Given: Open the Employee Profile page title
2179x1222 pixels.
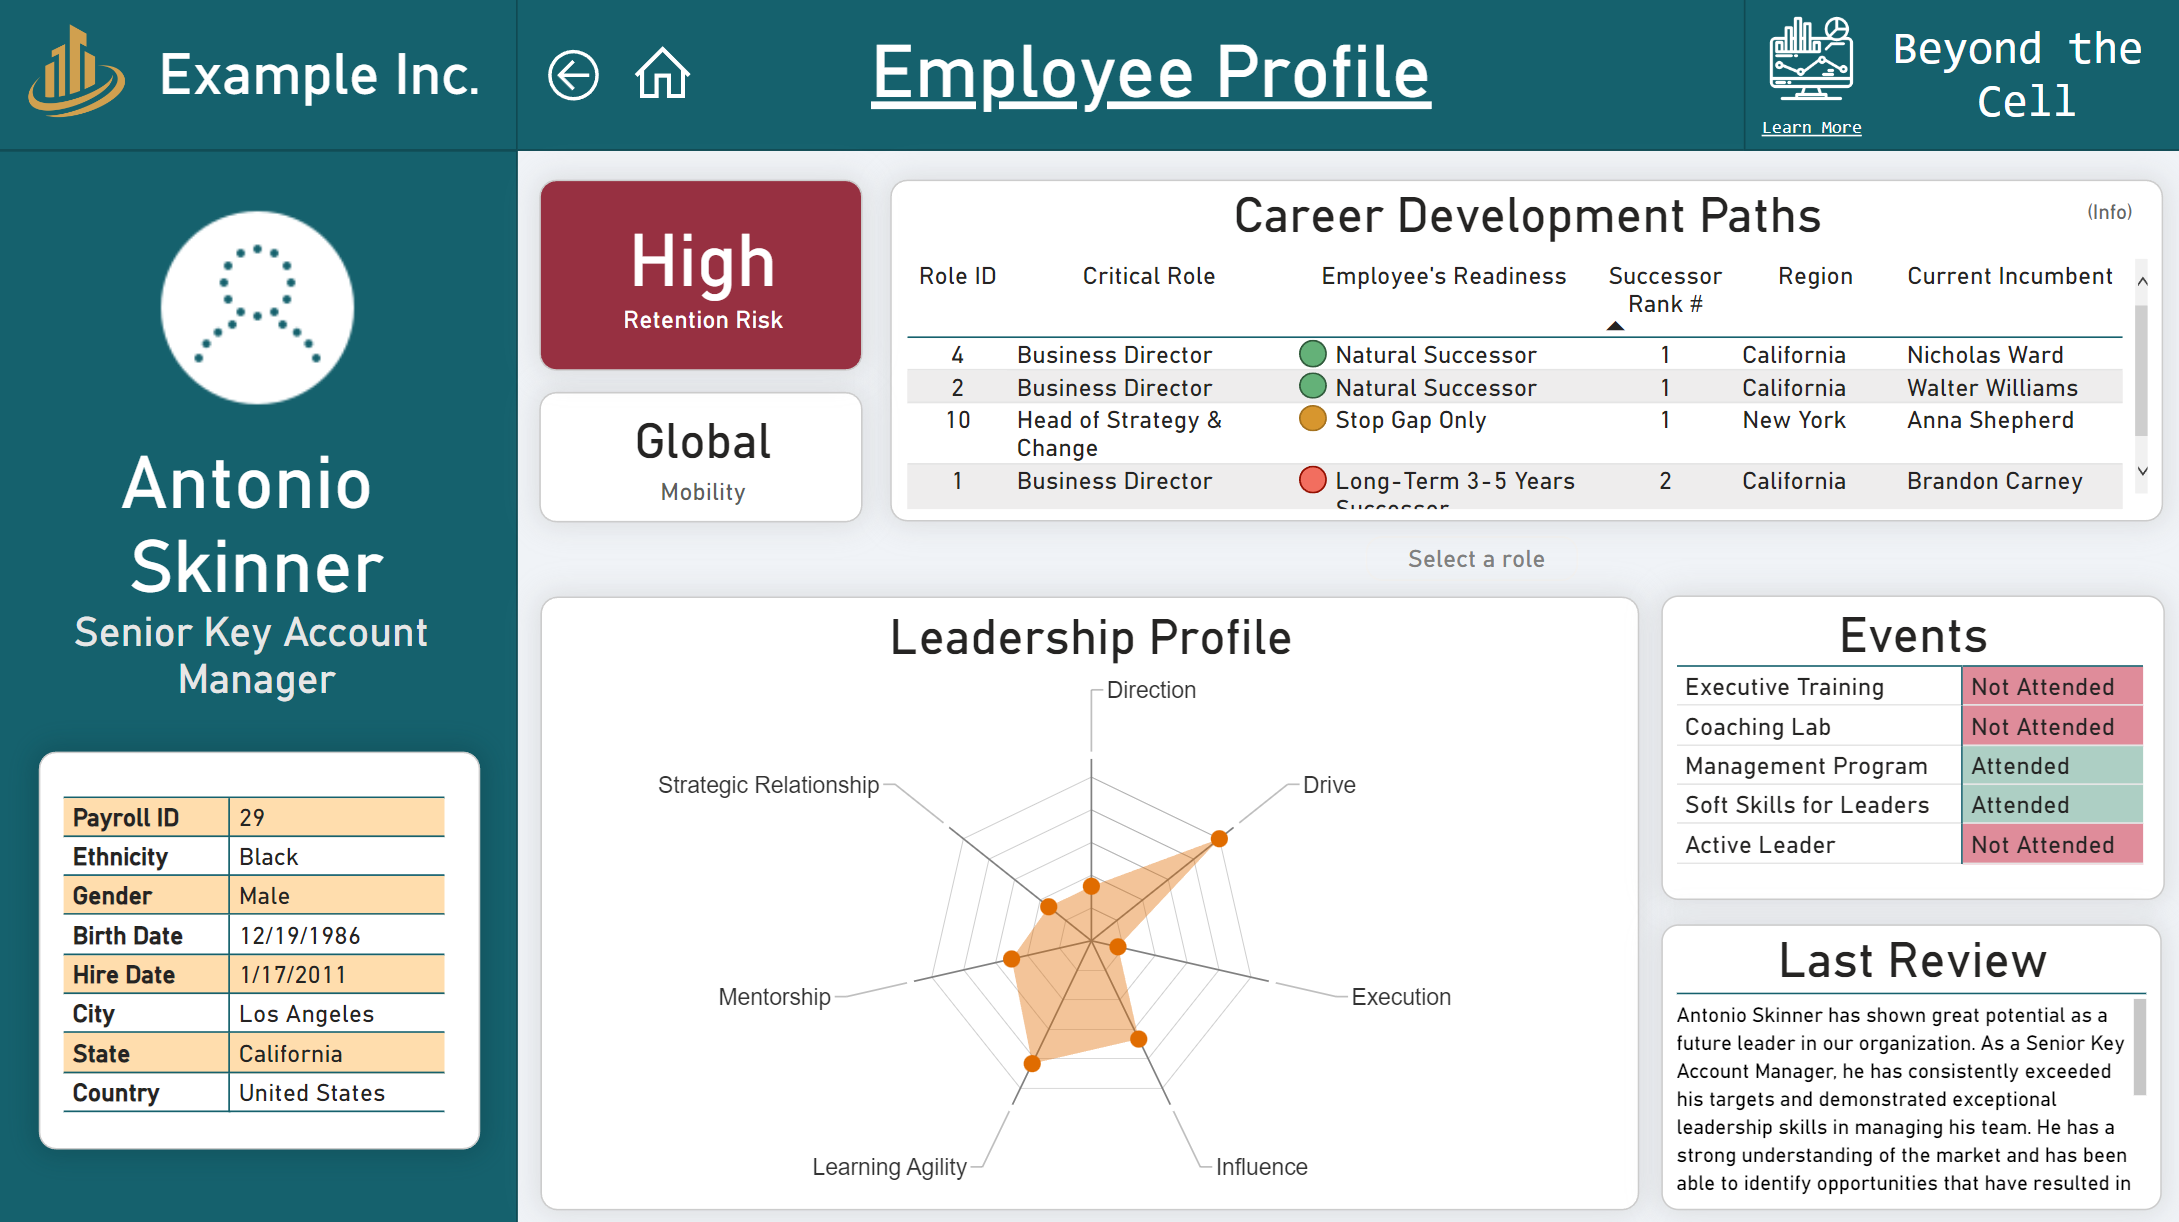Looking at the screenshot, I should click(x=1149, y=72).
